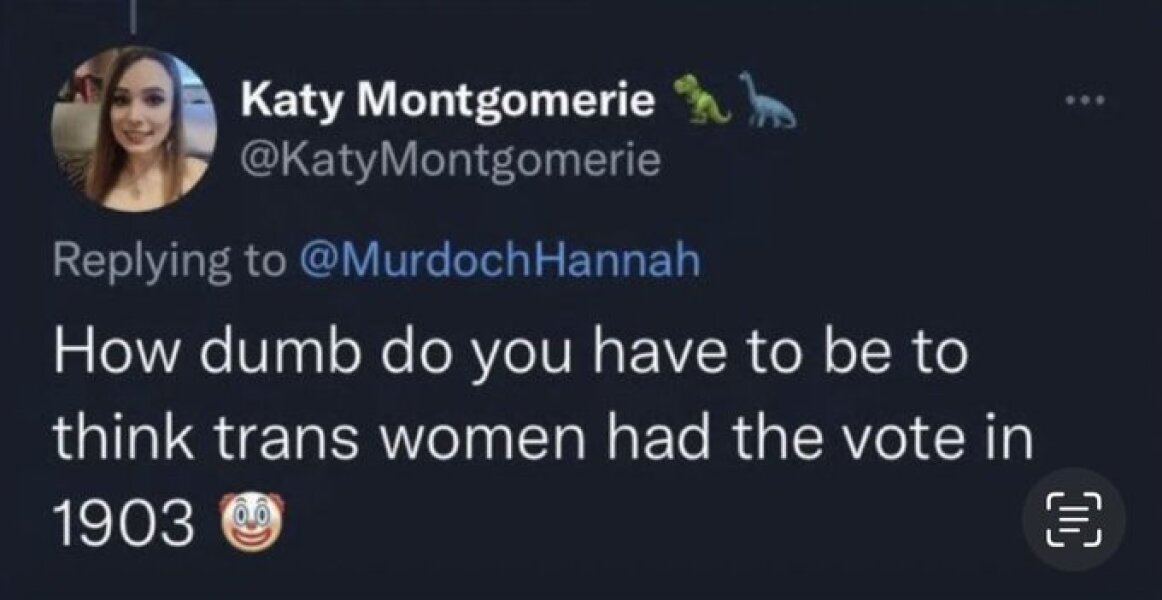Click the green T-rex emoji
1162x600 pixels.
click(702, 99)
